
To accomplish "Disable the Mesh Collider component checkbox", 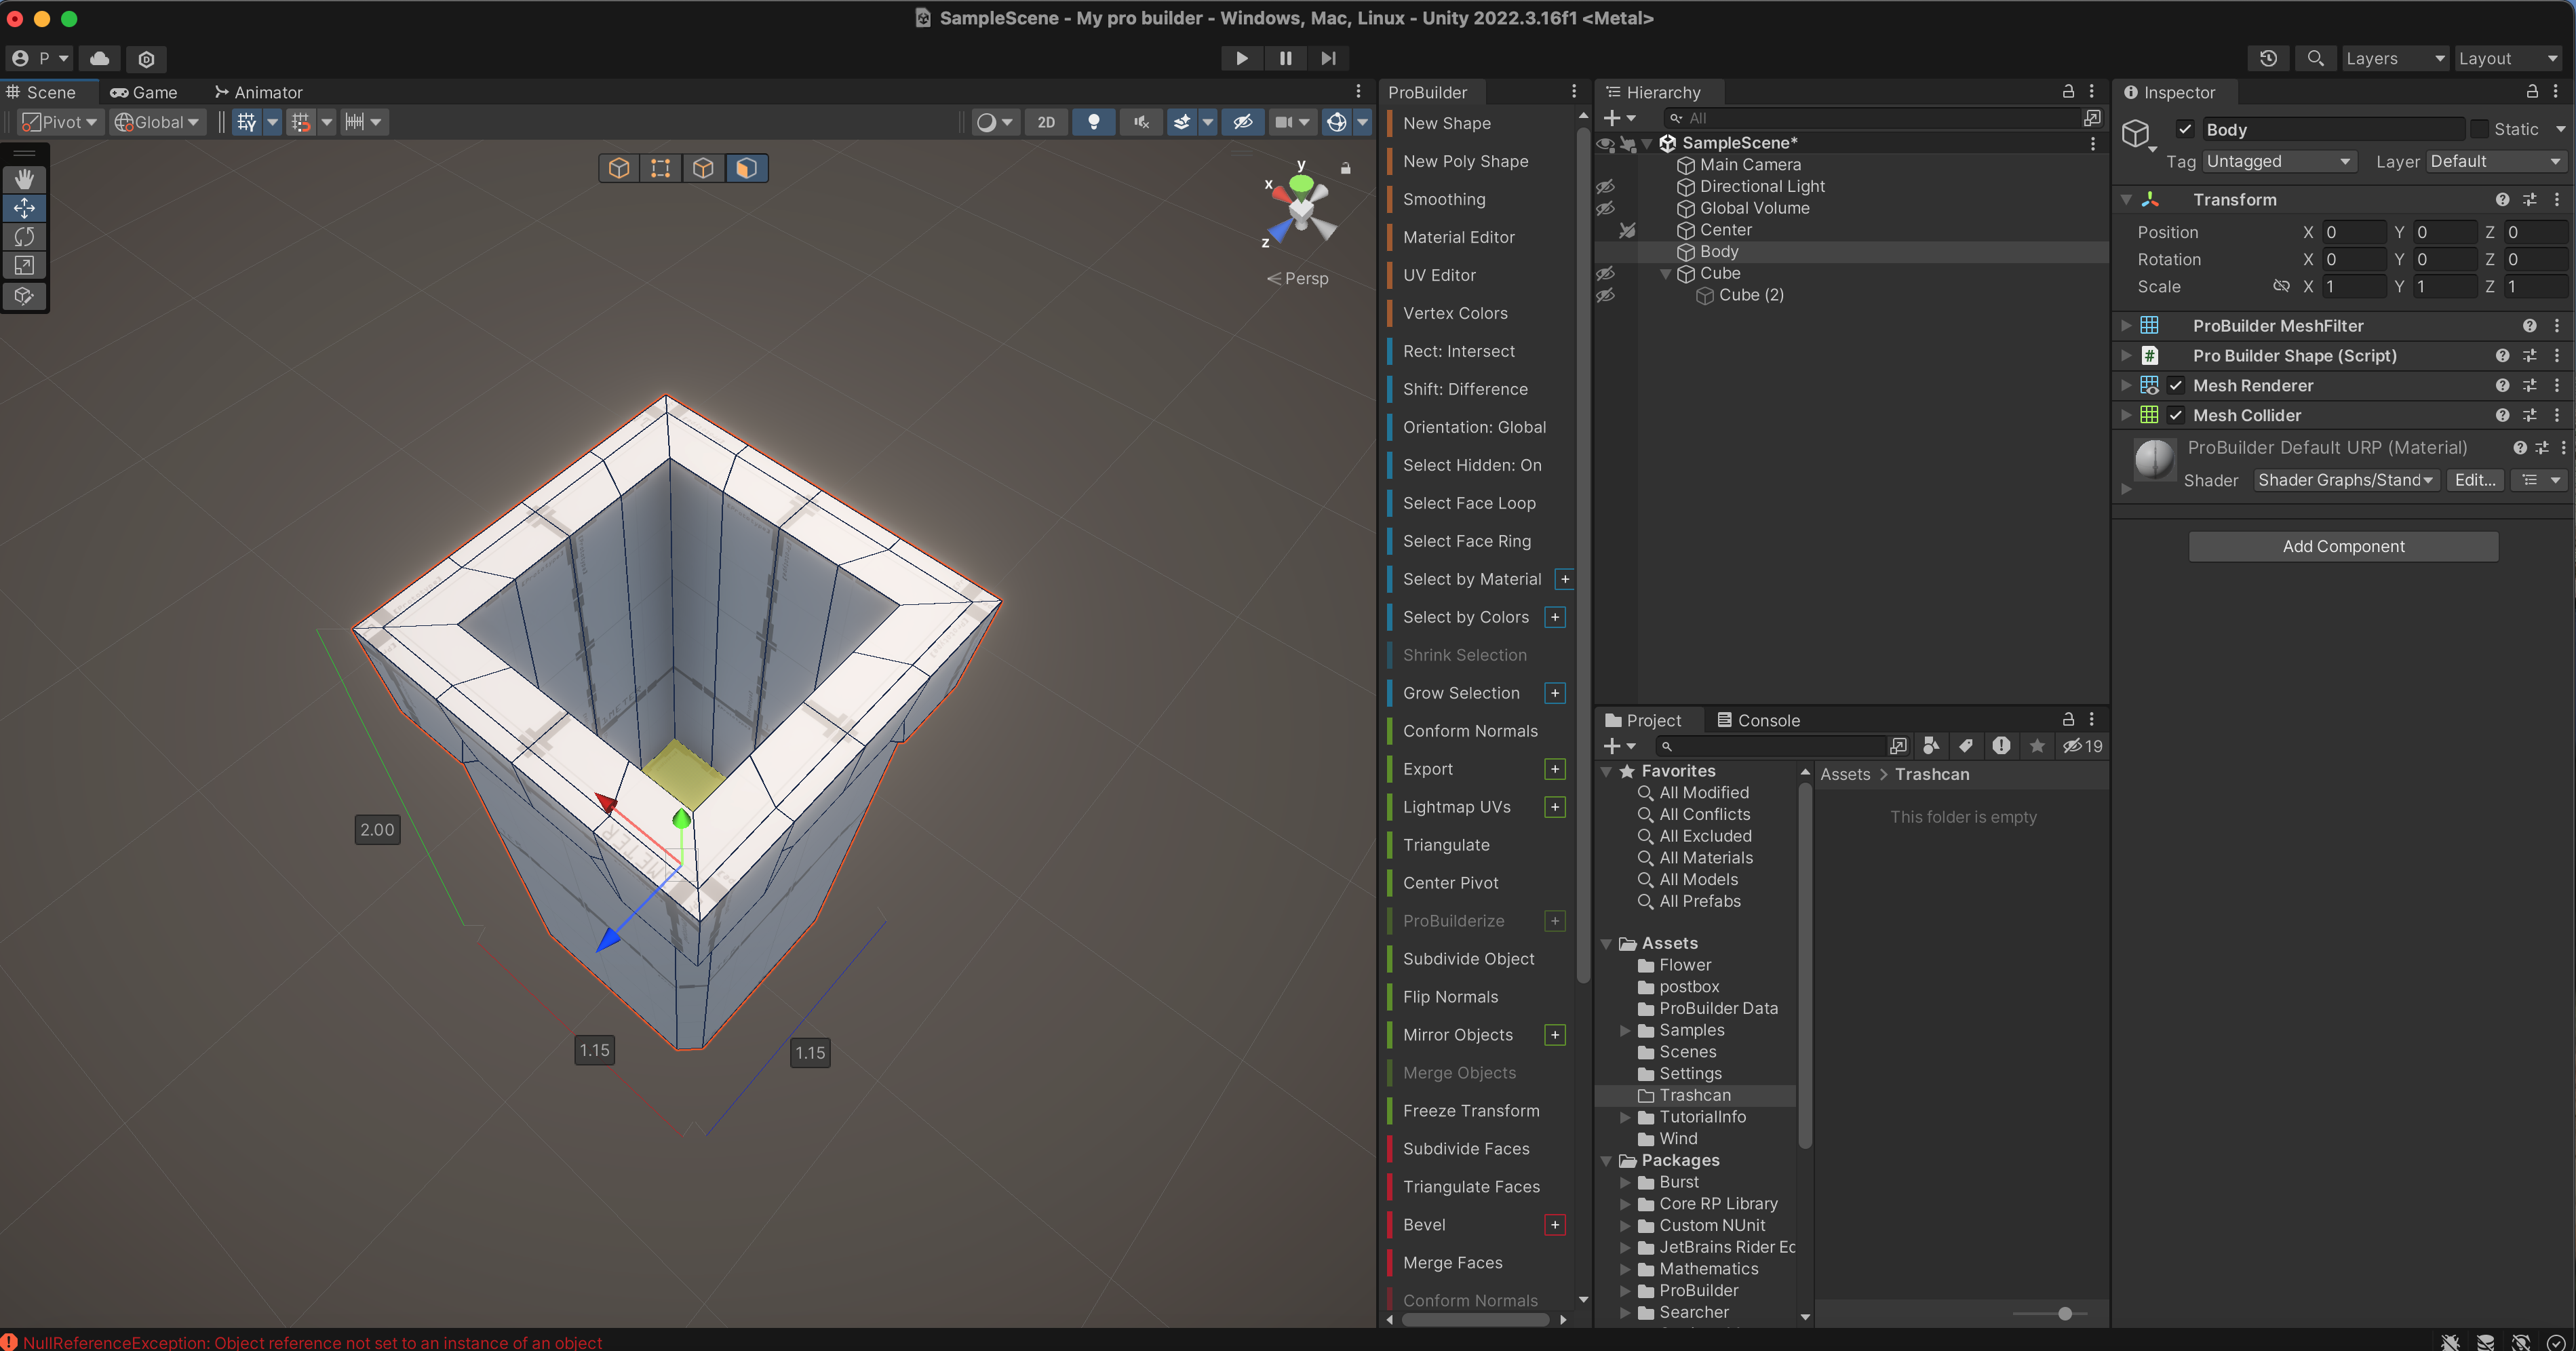I will (x=2176, y=415).
